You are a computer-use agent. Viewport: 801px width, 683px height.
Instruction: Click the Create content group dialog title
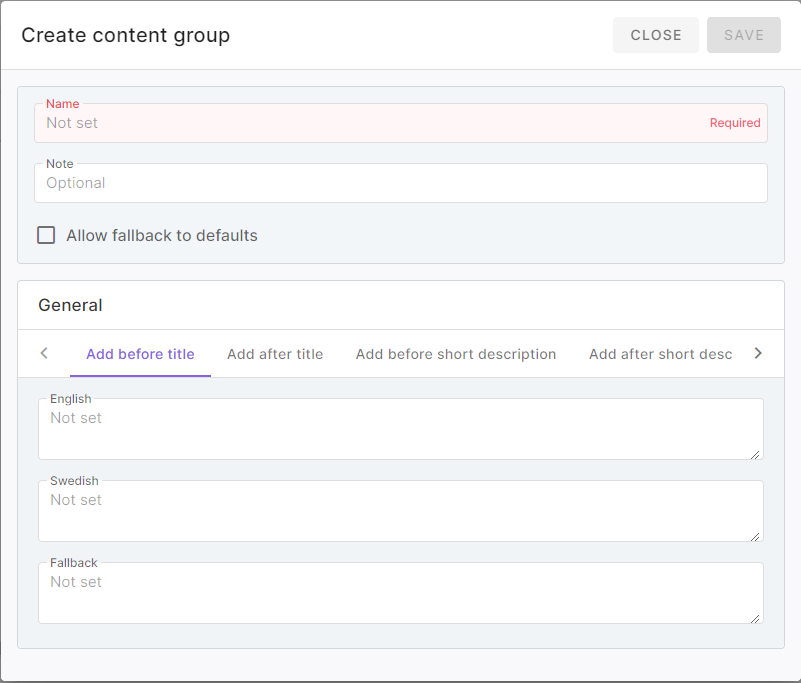coord(126,35)
